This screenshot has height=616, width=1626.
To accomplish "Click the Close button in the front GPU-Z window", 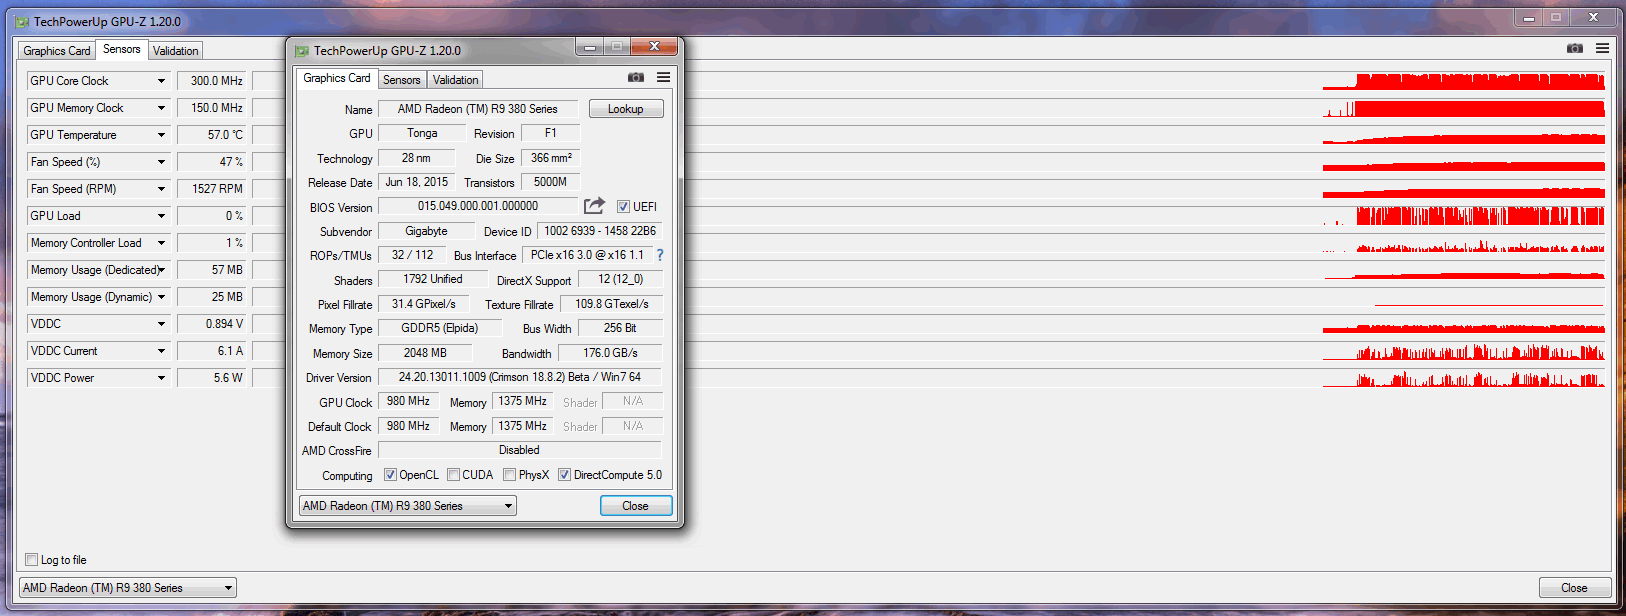I will point(636,506).
